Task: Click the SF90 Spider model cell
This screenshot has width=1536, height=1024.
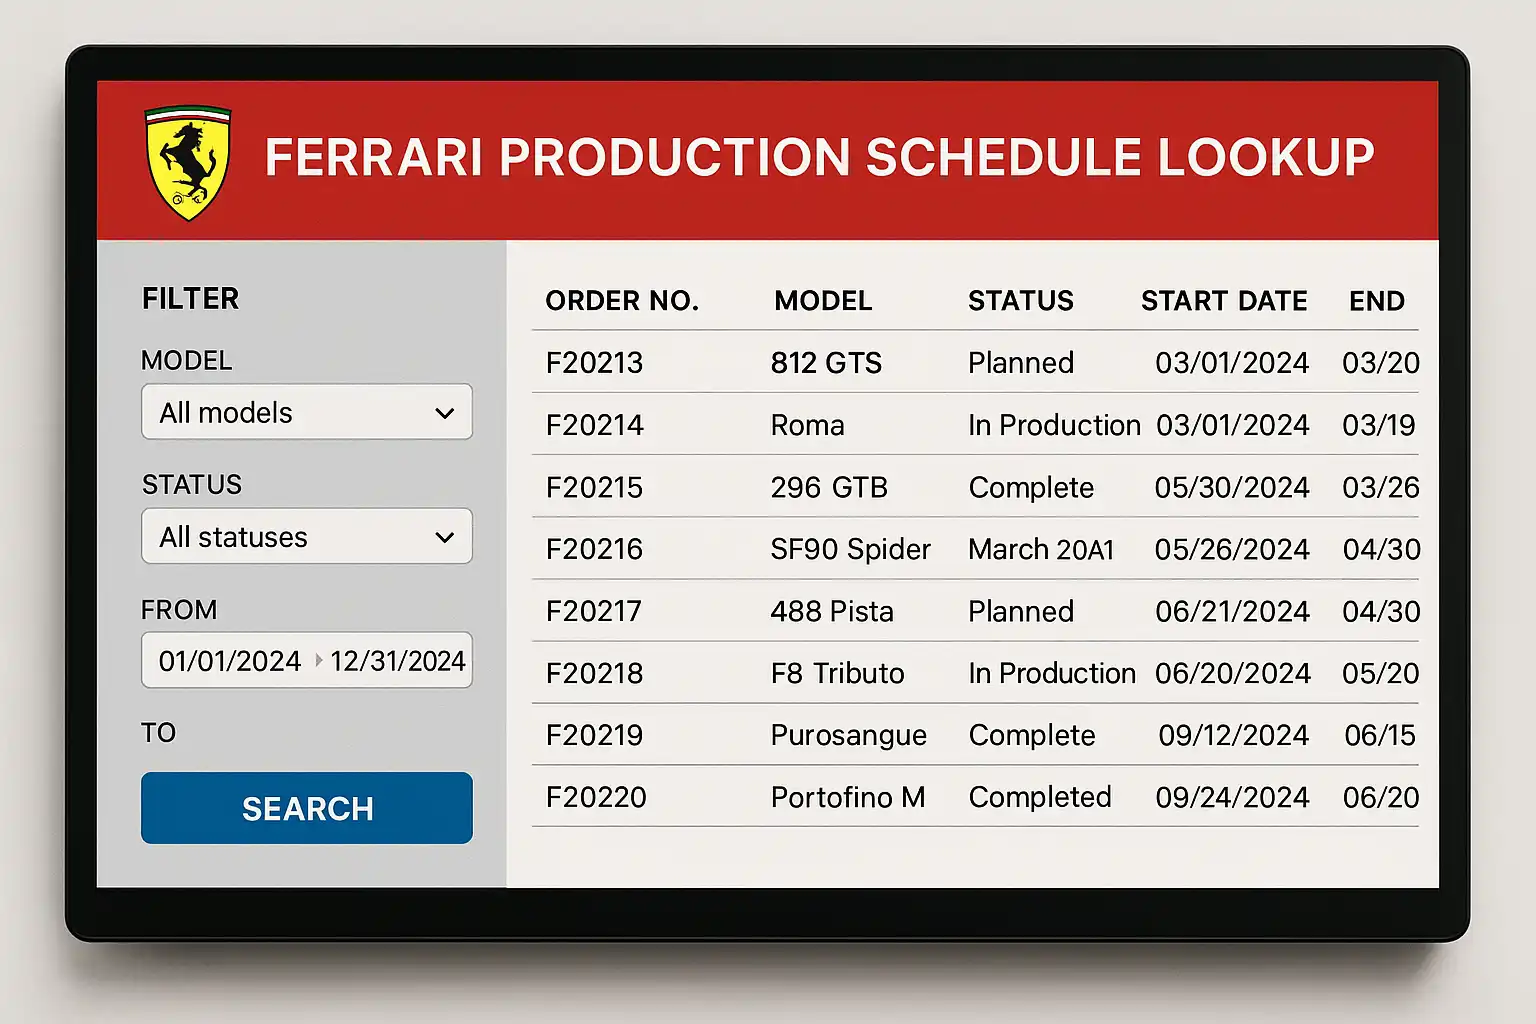Action: point(849,549)
